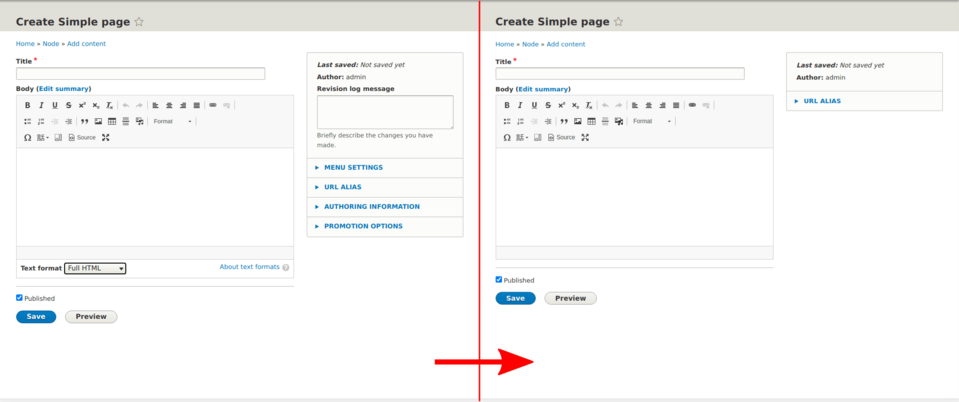This screenshot has height=402, width=959.
Task: Click Add content breadcrumb on the left page
Action: click(86, 44)
